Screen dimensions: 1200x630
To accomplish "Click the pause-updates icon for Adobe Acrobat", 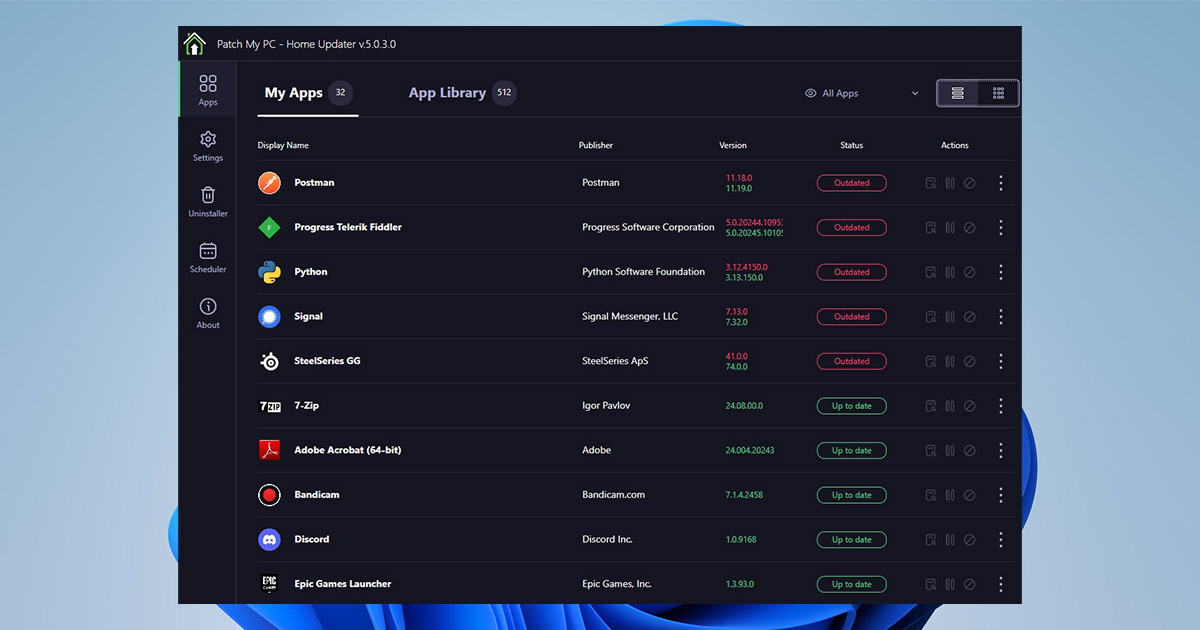I will (x=950, y=450).
